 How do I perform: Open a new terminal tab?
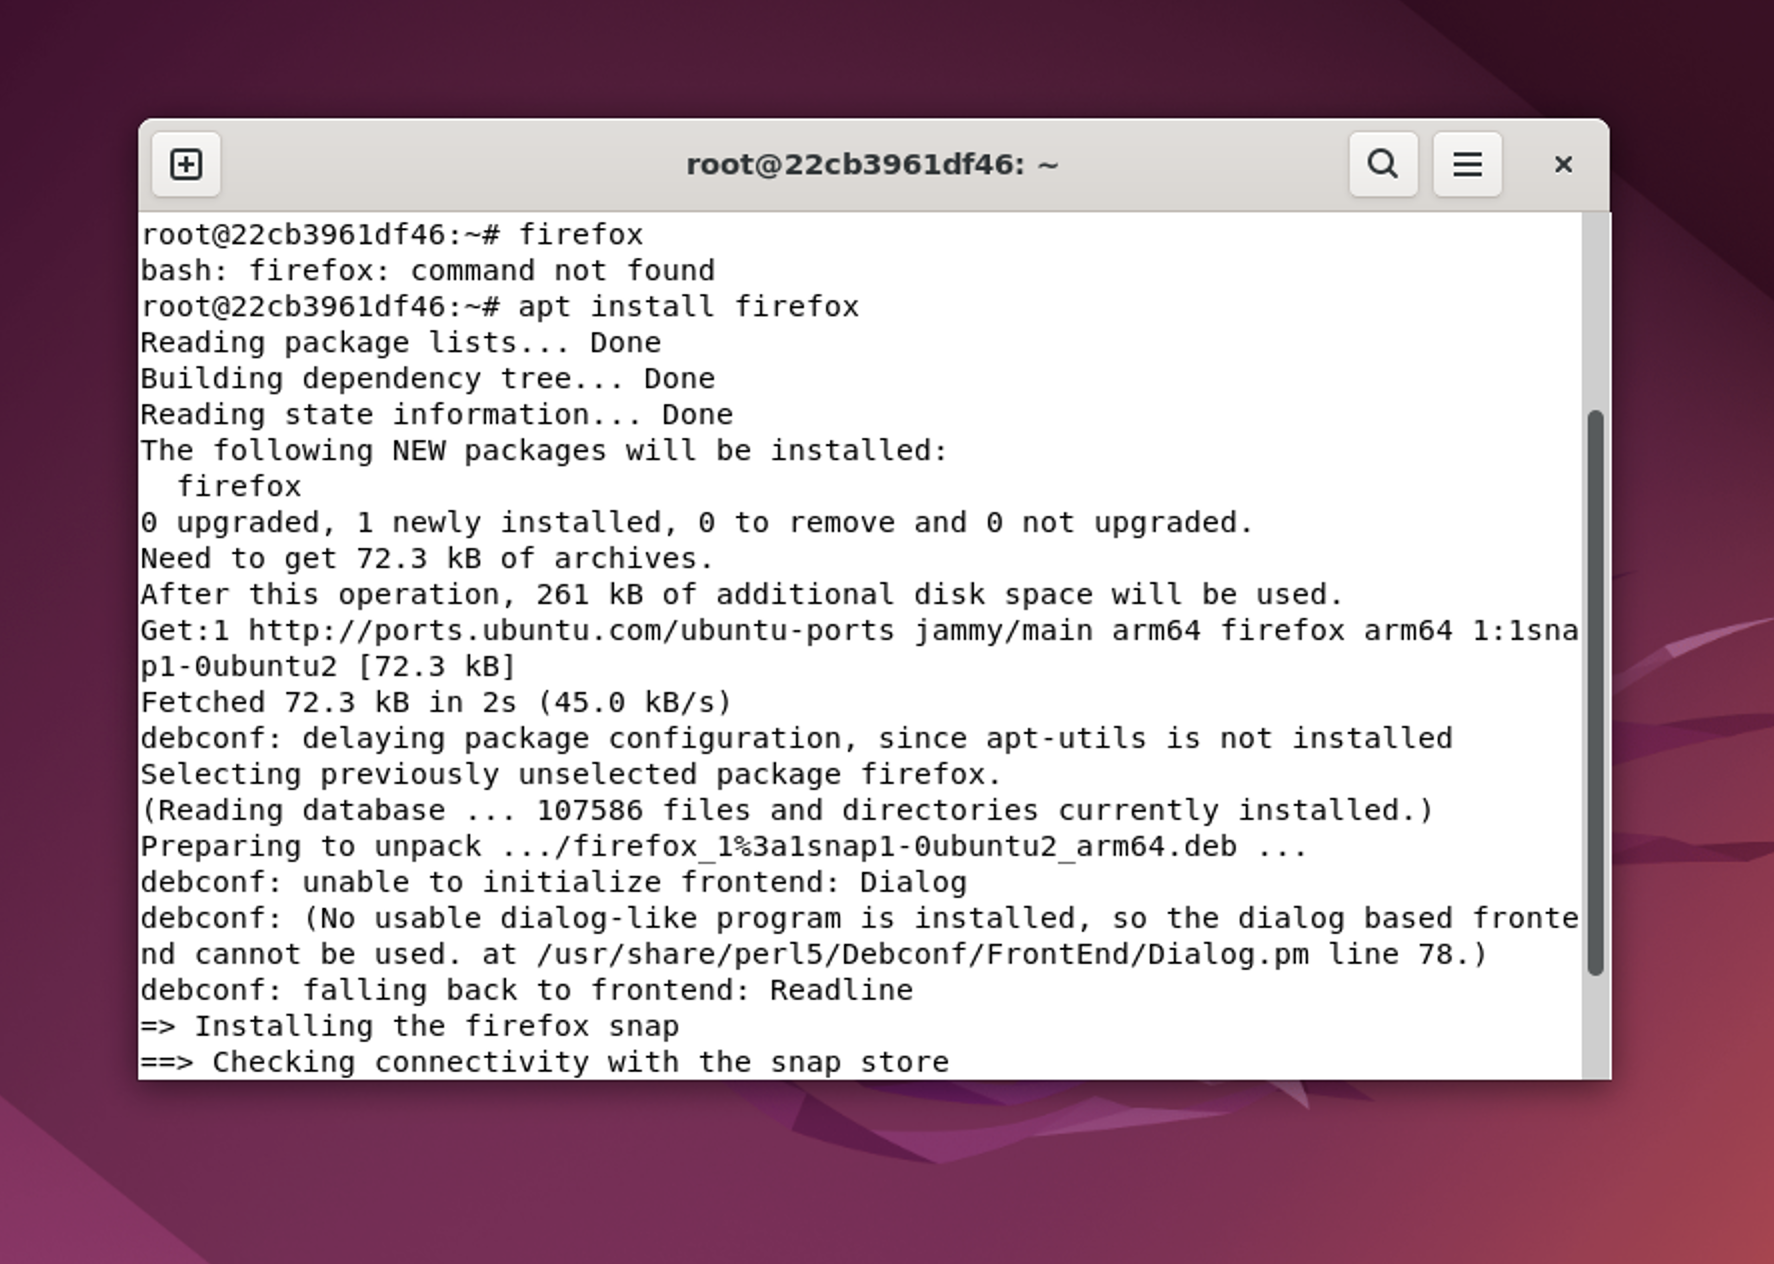click(186, 164)
